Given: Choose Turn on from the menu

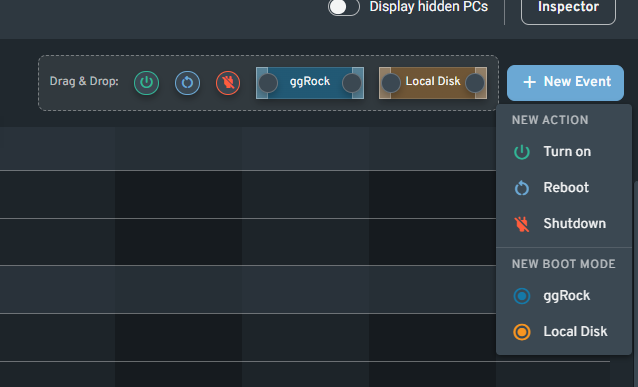Looking at the screenshot, I should coord(564,152).
